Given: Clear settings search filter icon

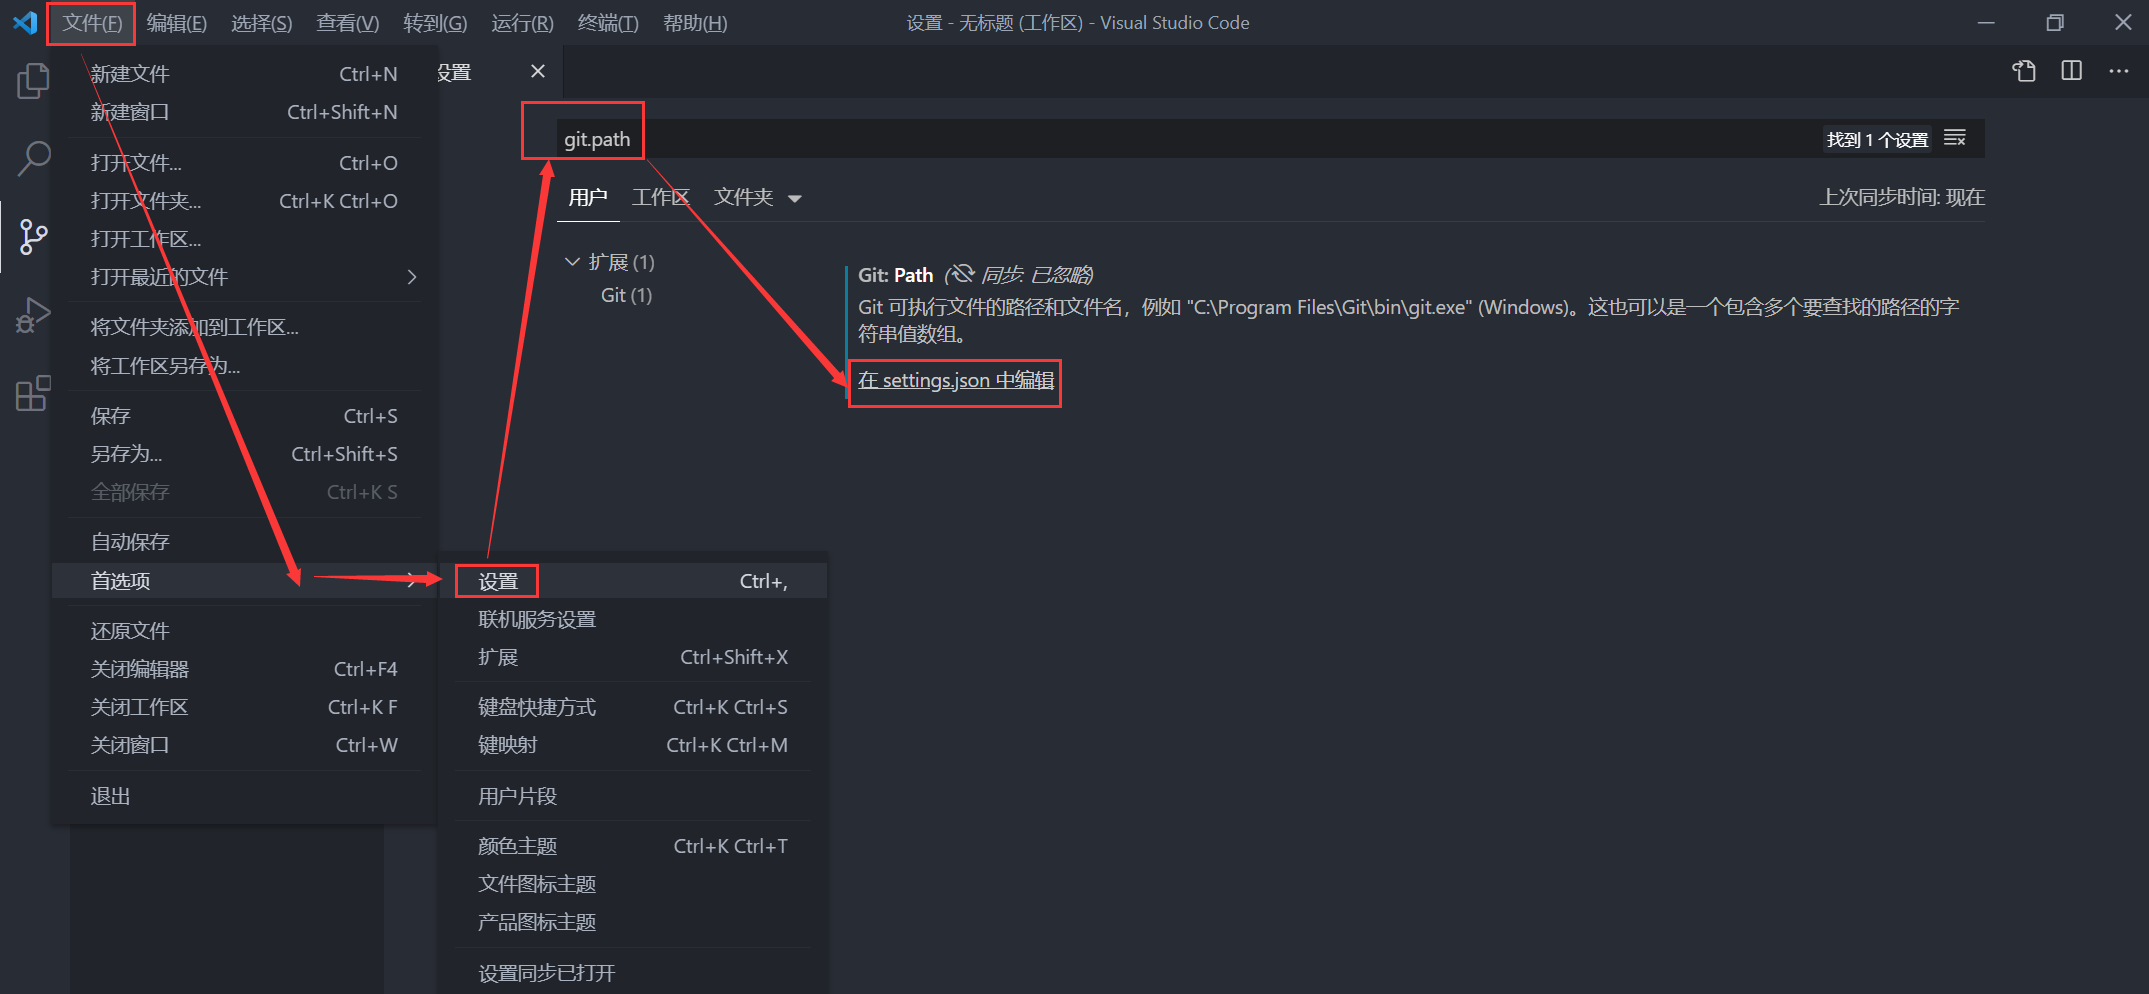Looking at the screenshot, I should click(x=1954, y=139).
